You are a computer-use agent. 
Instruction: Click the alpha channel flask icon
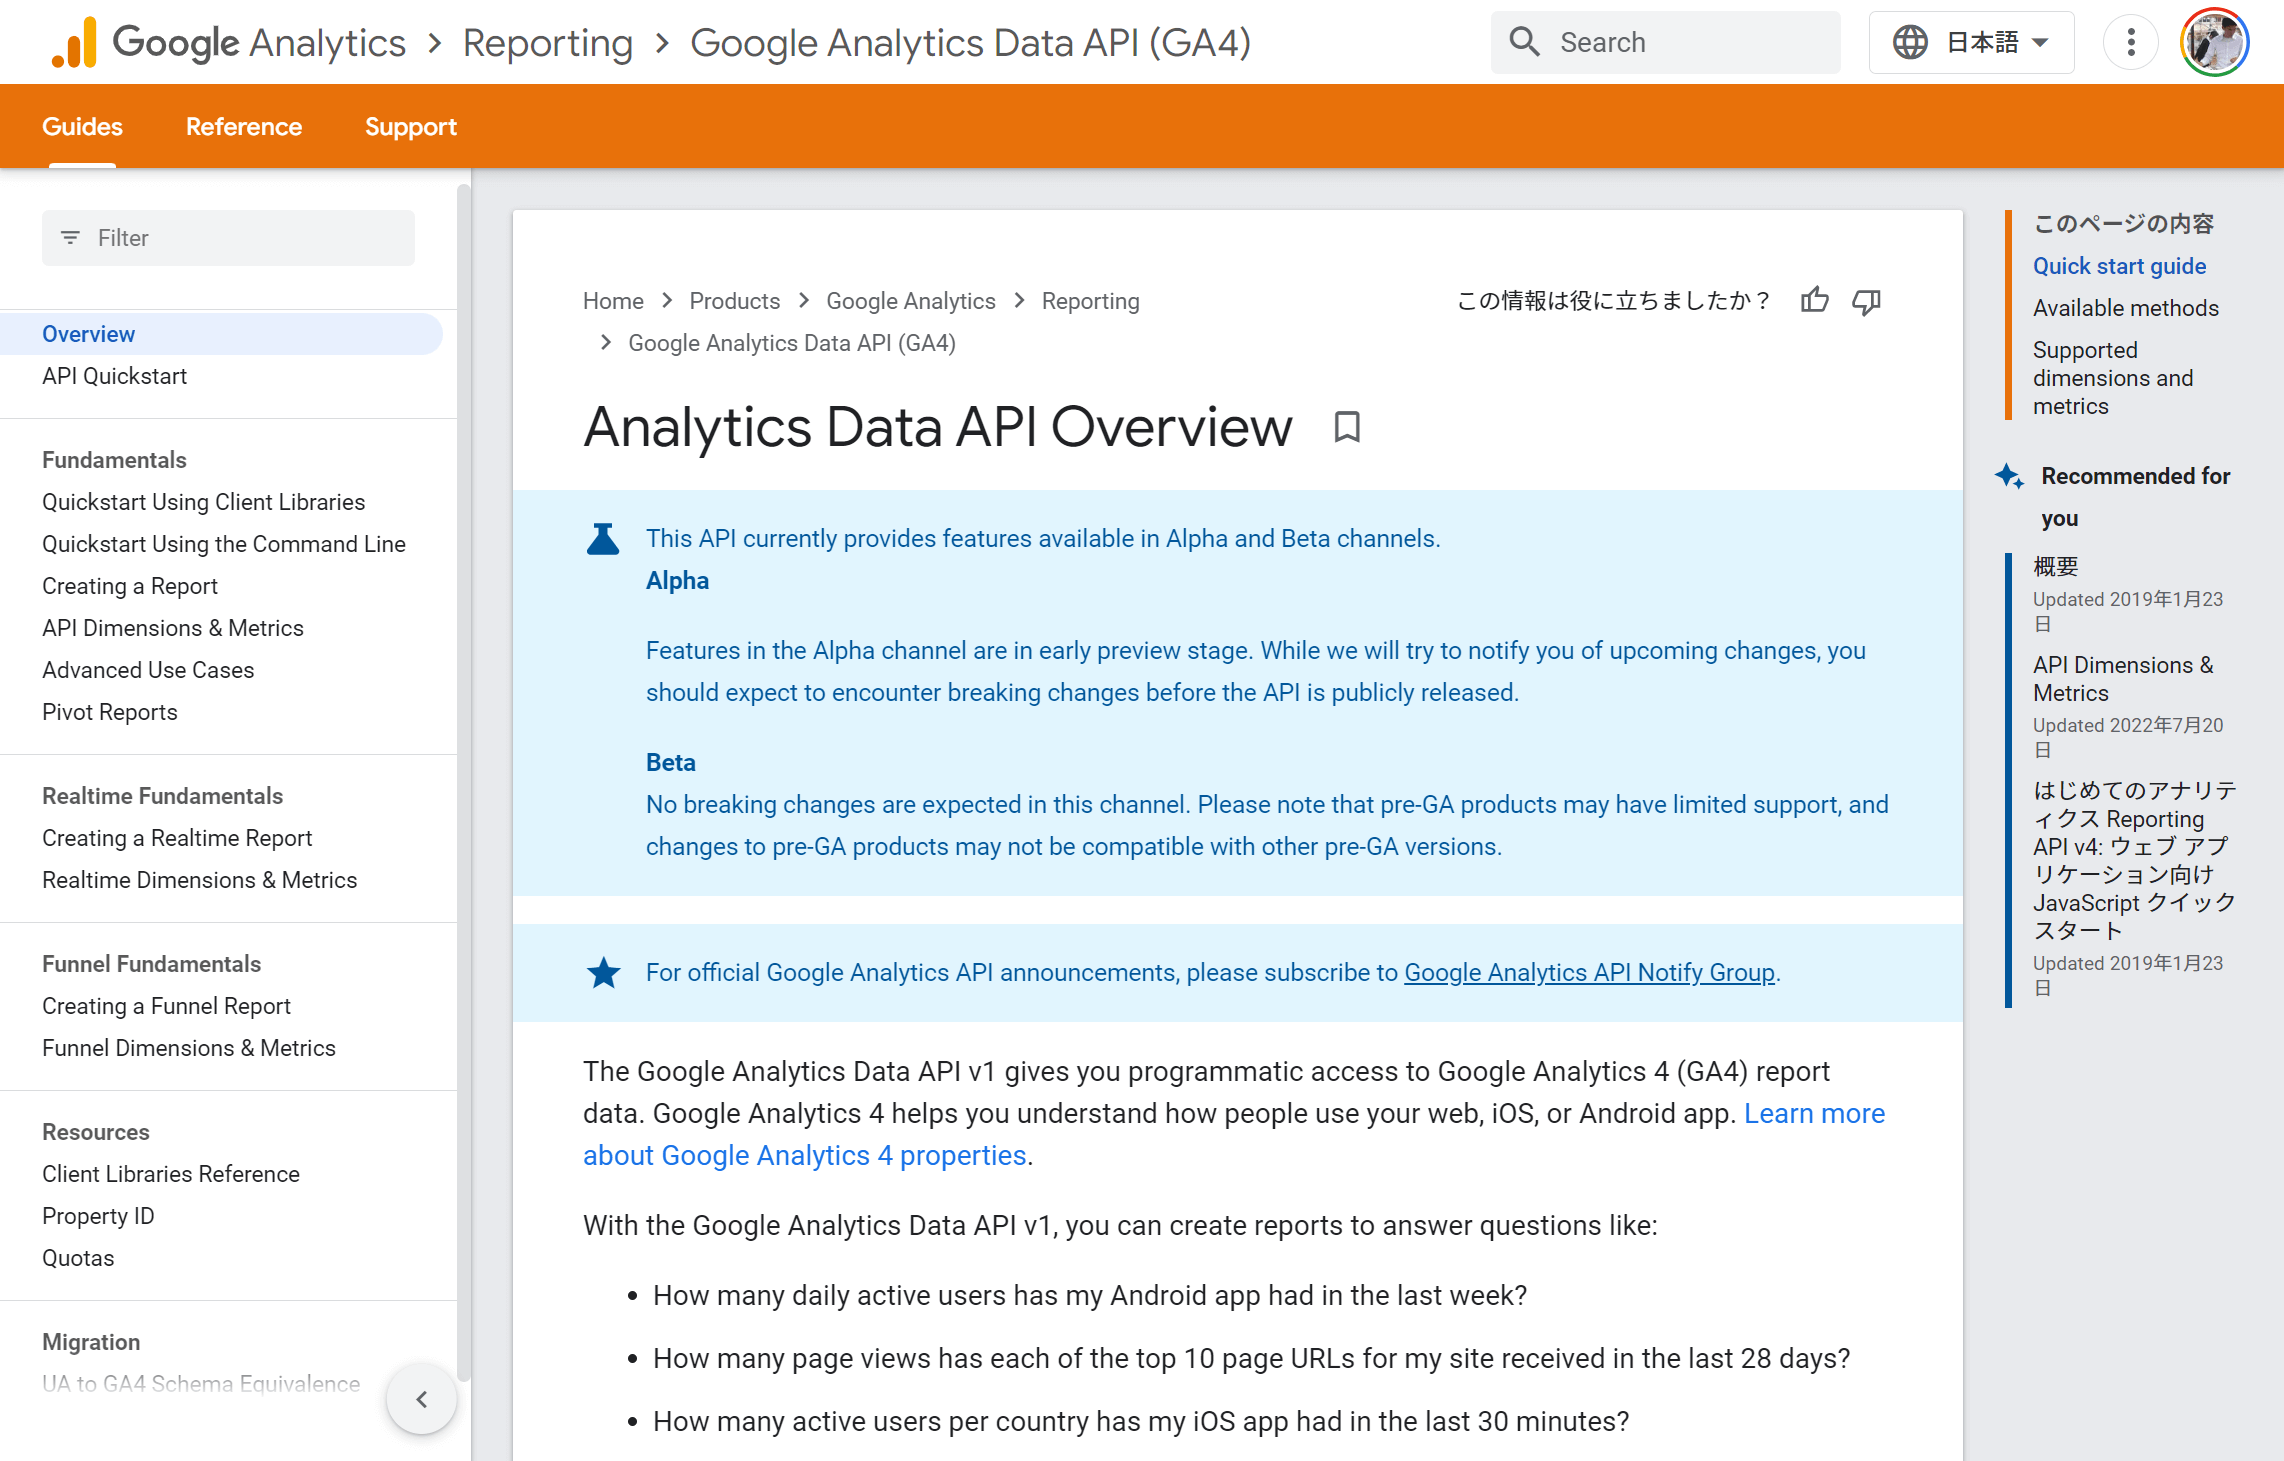tap(603, 538)
